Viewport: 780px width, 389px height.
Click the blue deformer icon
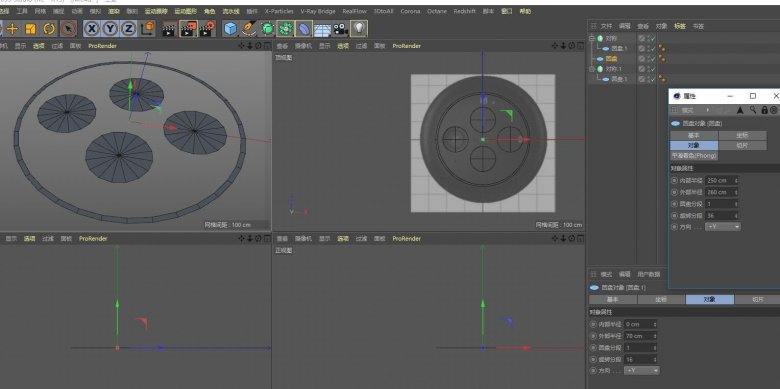(303, 29)
